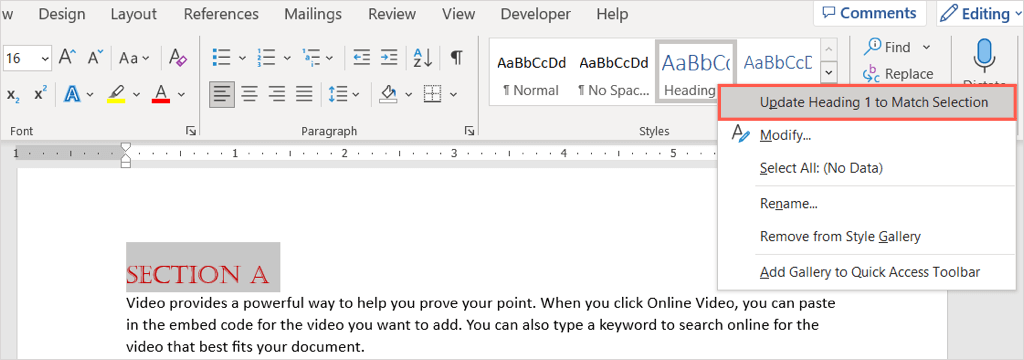Toggle the bulleted list
Viewport: 1024px width, 360px height.
221,57
